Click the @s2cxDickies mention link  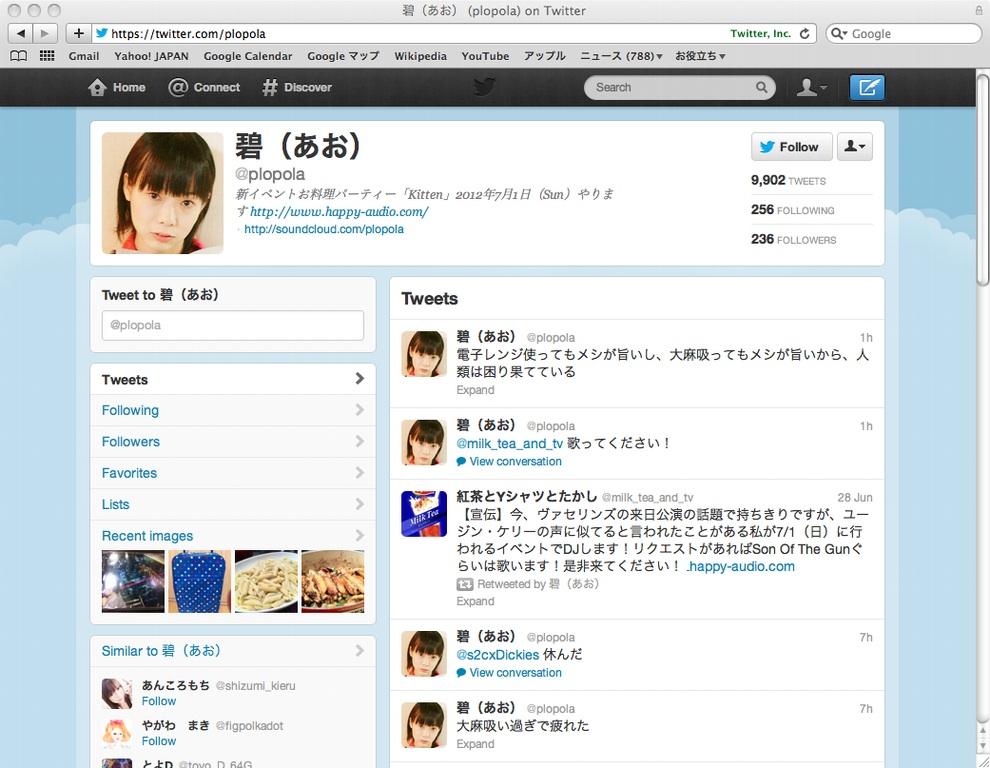[x=498, y=655]
